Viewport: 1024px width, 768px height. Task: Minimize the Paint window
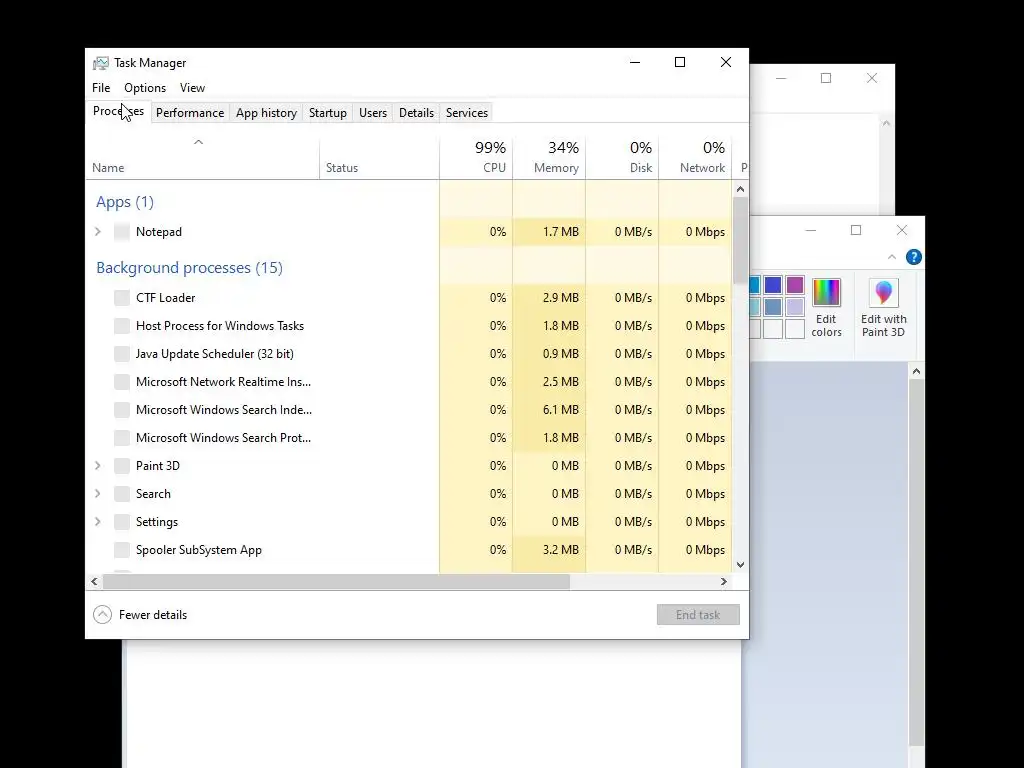click(x=810, y=230)
